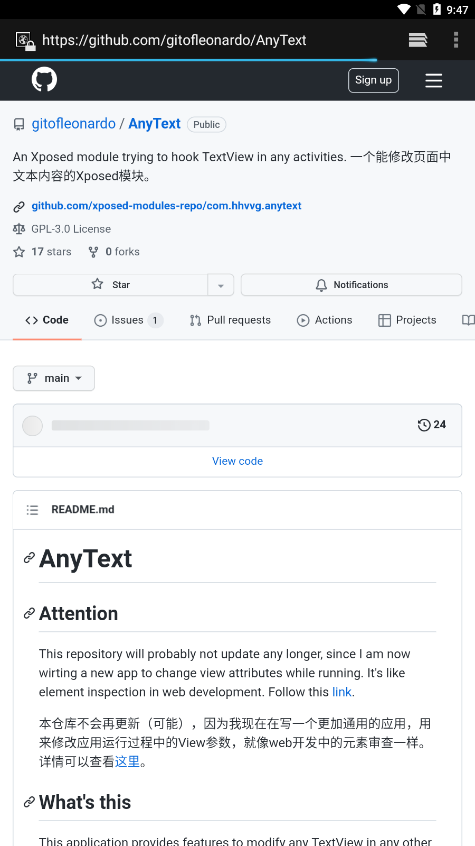Expand the Star lists dropdown arrow
Screen dimensions: 475x846
pos(220,285)
